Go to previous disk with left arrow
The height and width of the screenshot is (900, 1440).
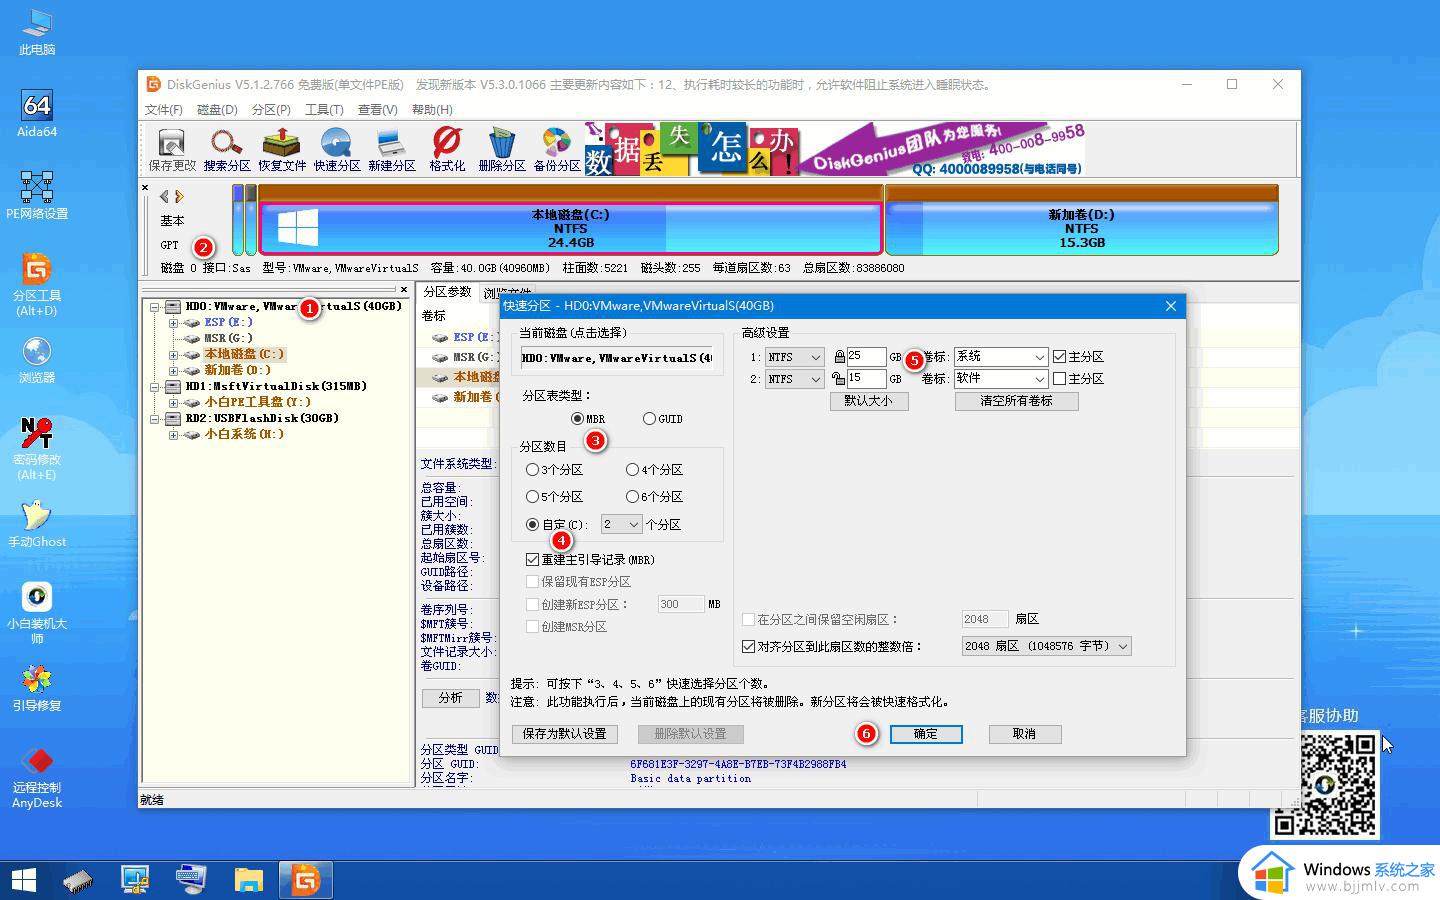click(x=164, y=196)
